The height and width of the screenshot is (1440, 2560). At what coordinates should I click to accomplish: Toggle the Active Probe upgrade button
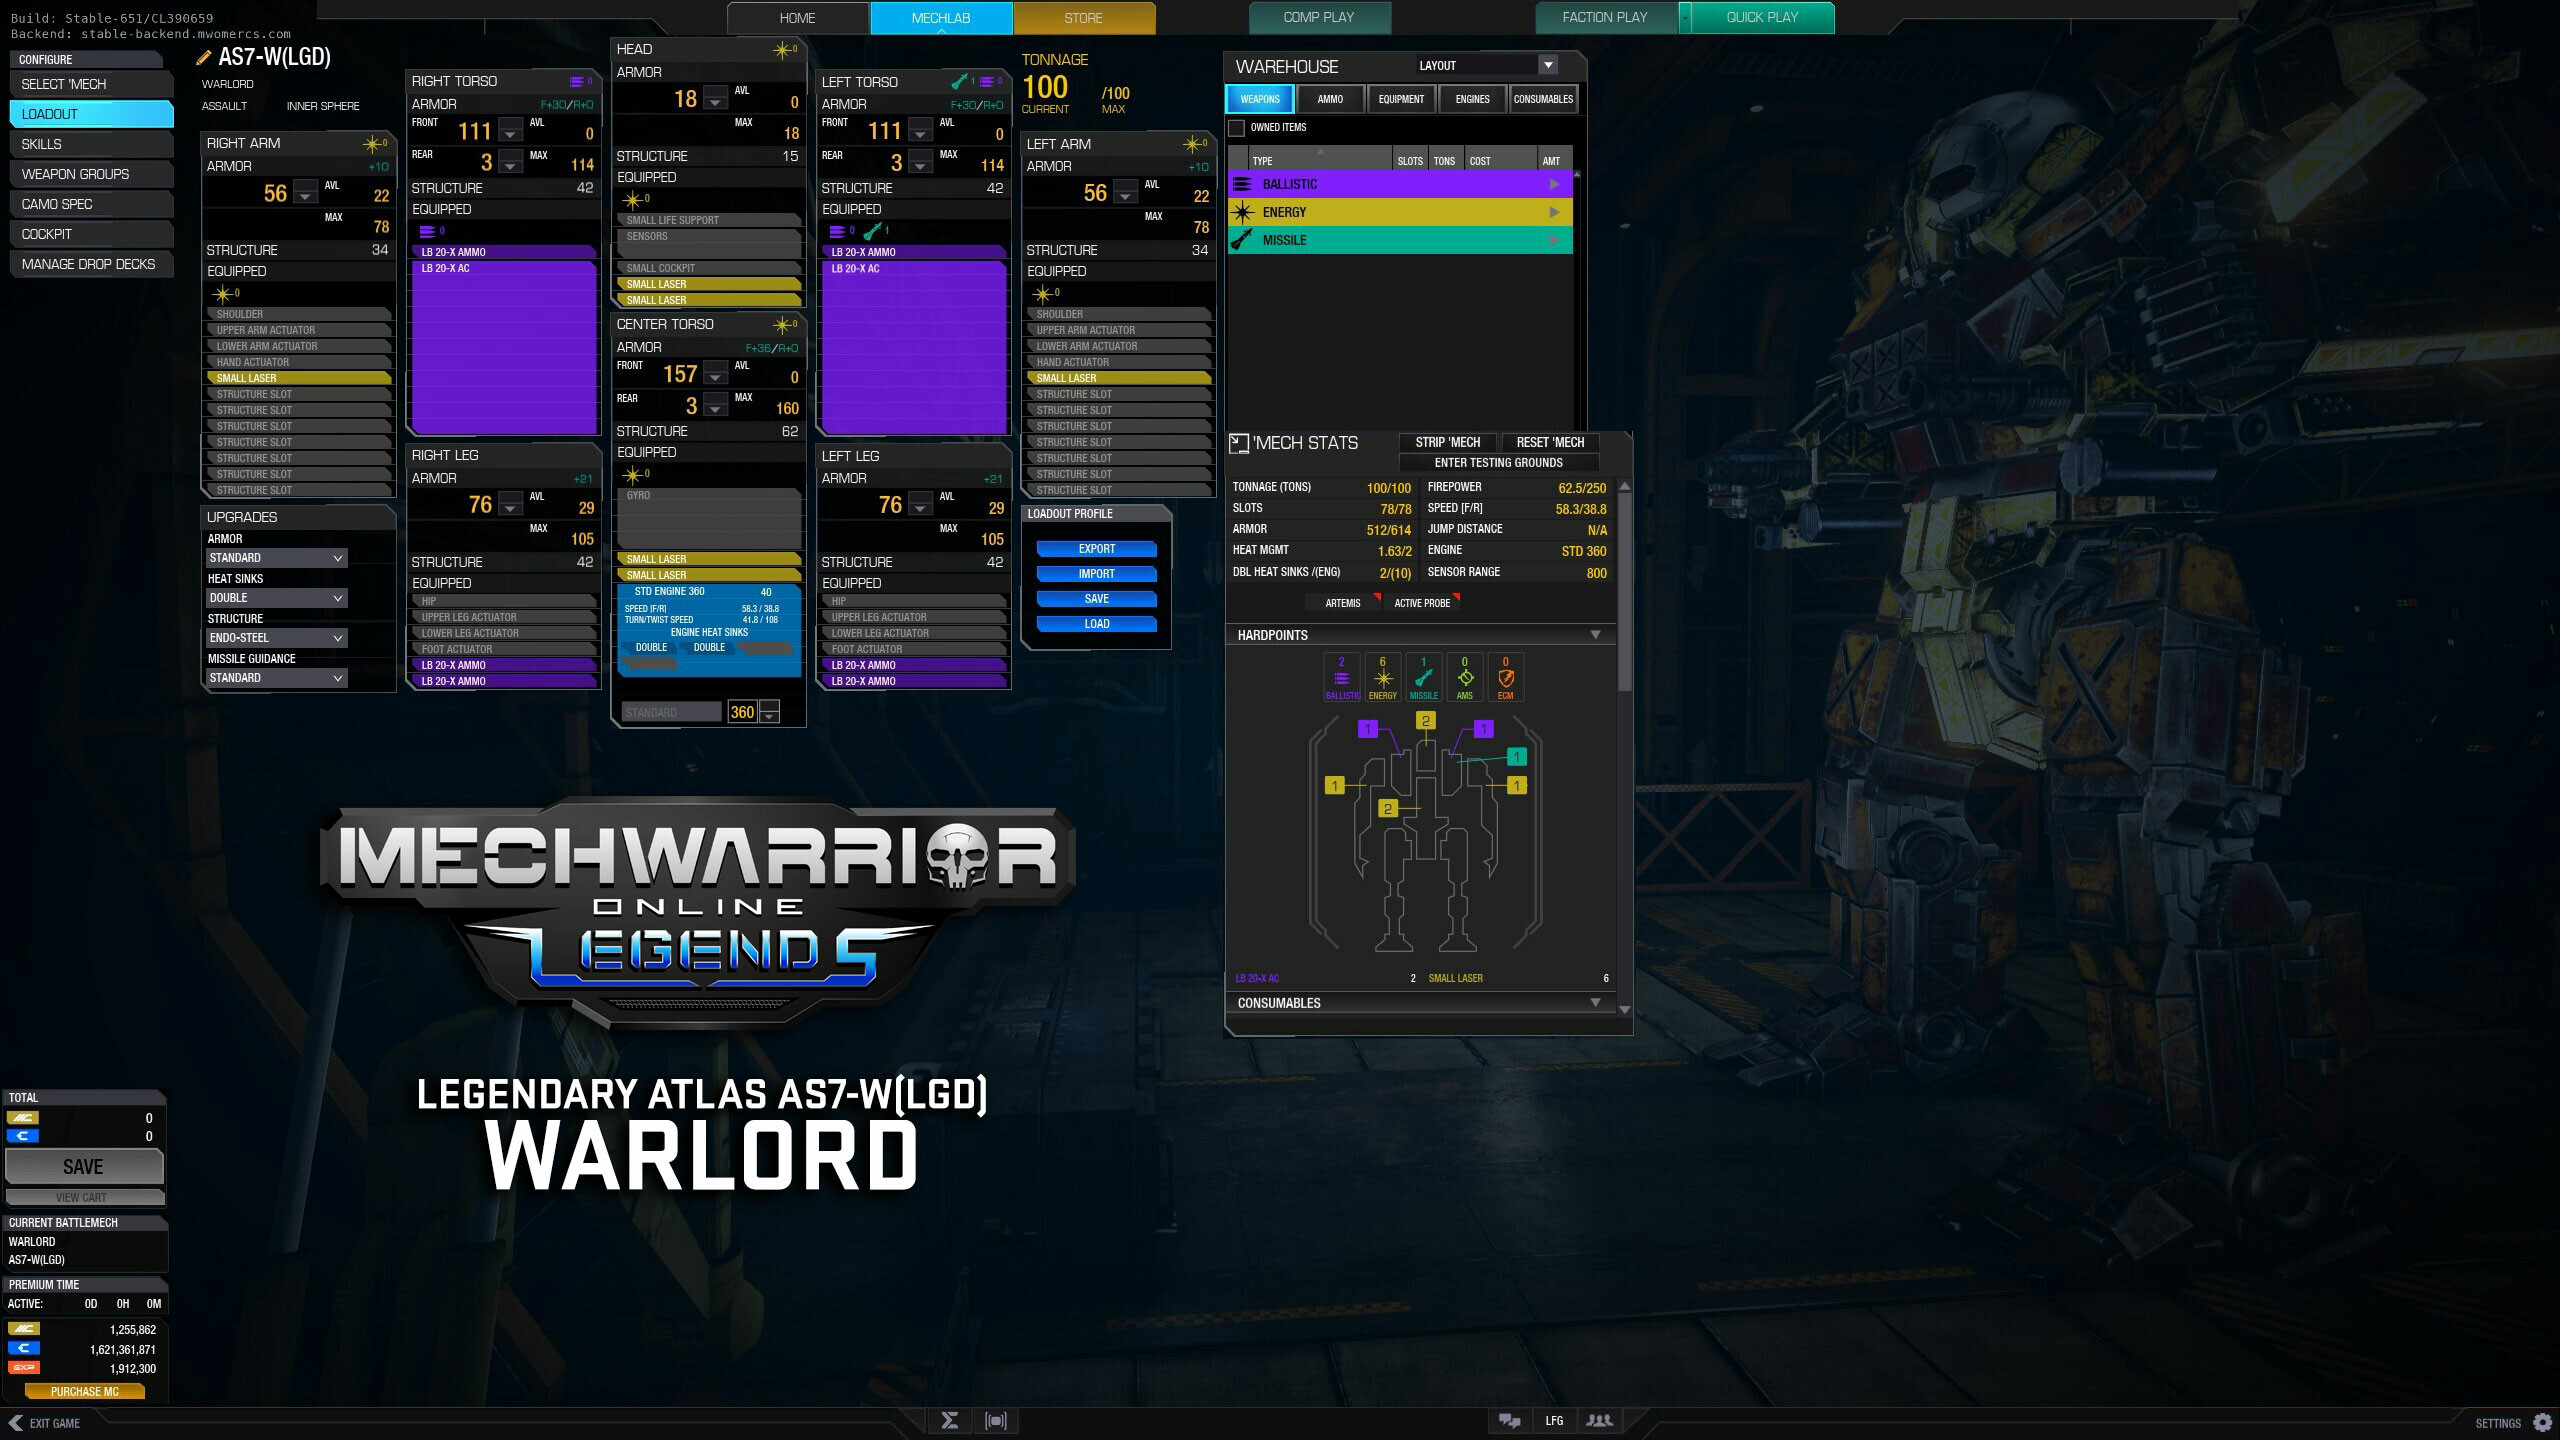pos(1422,602)
